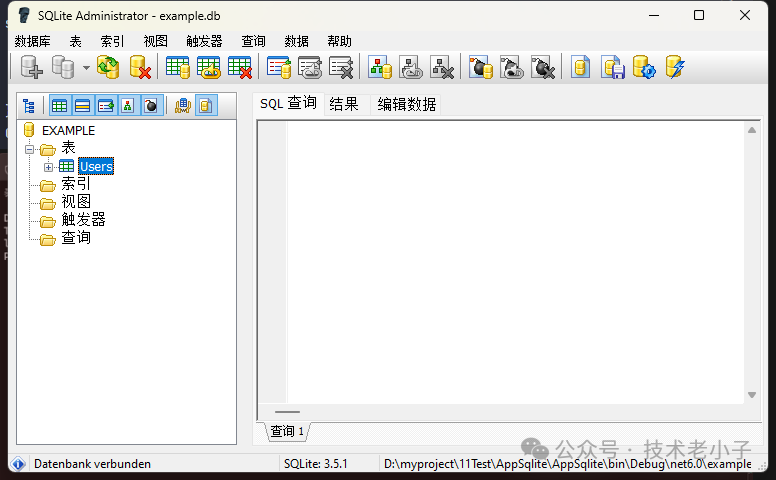This screenshot has height=480, width=776.
Task: Click the refresh database icon
Action: point(108,67)
